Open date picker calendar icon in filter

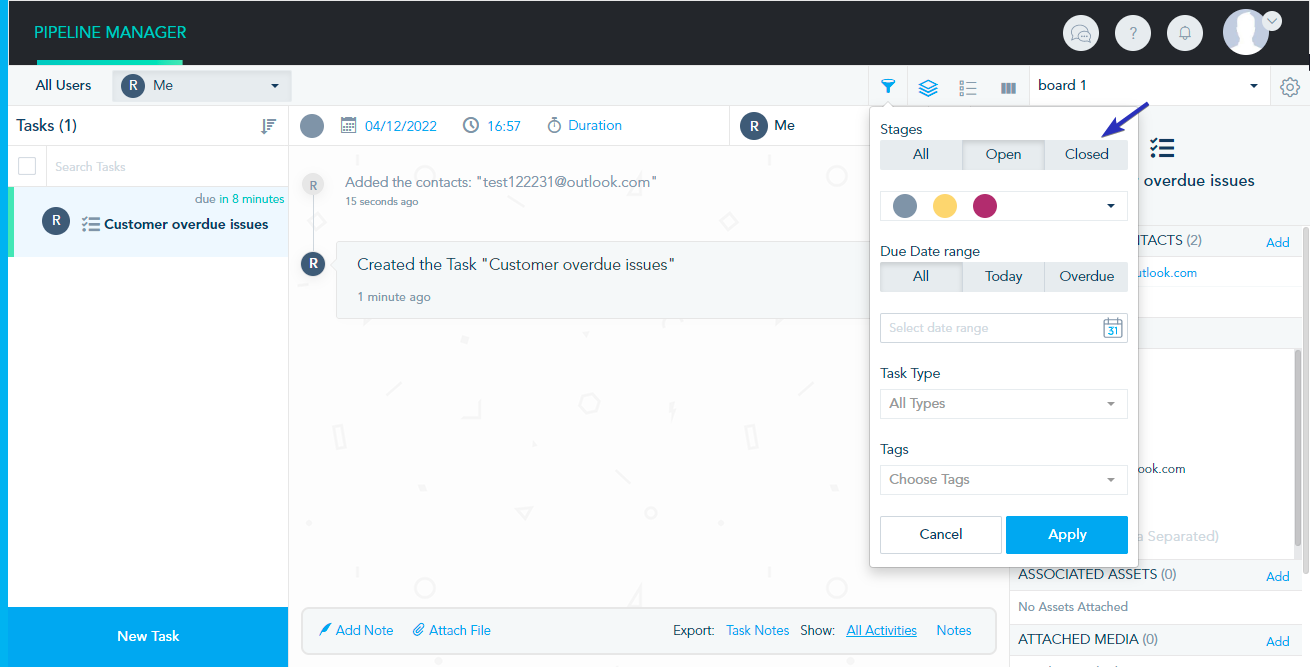pos(1113,328)
